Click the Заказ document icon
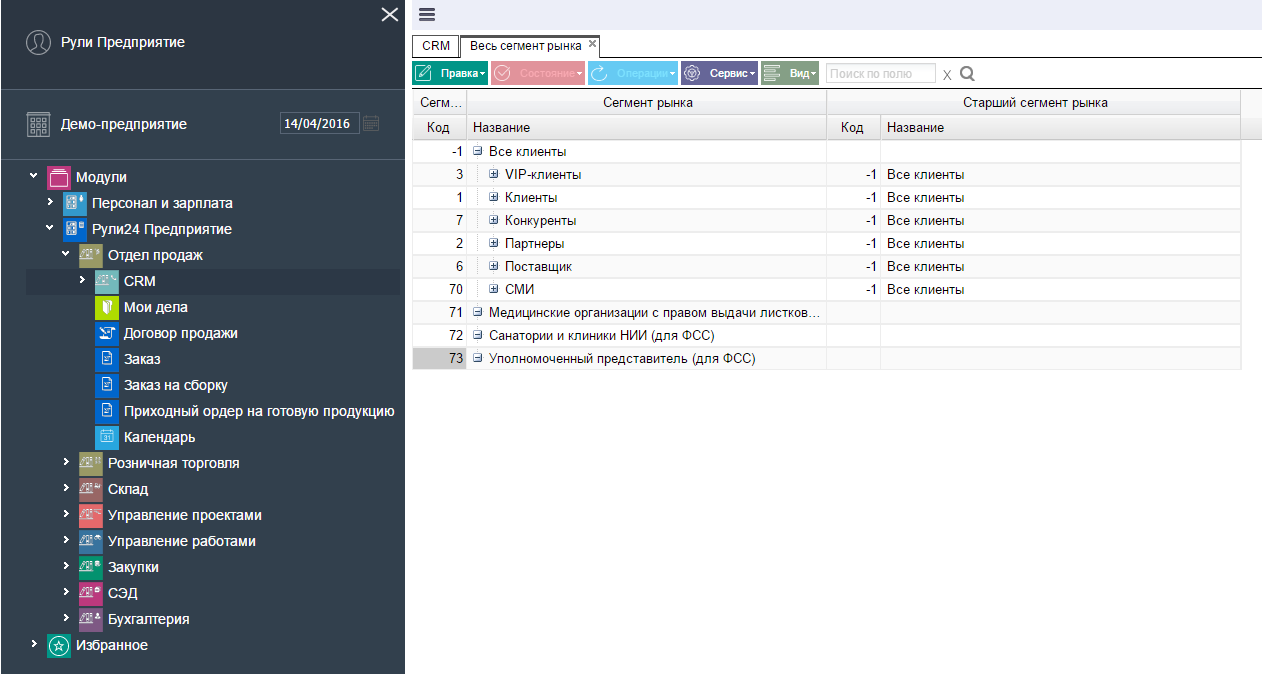This screenshot has height=674, width=1262. click(107, 359)
